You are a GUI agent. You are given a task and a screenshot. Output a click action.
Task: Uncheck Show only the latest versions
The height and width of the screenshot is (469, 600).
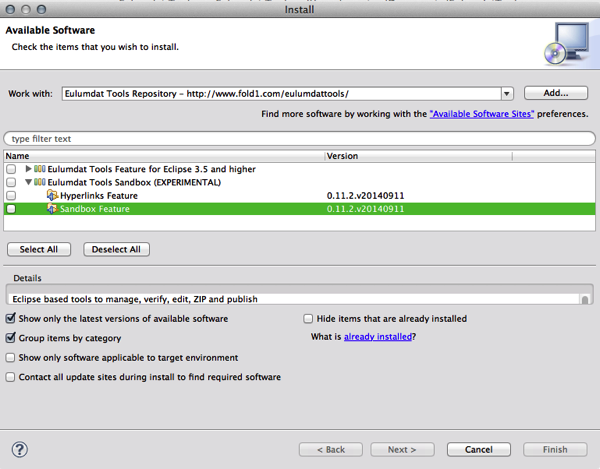pos(11,318)
